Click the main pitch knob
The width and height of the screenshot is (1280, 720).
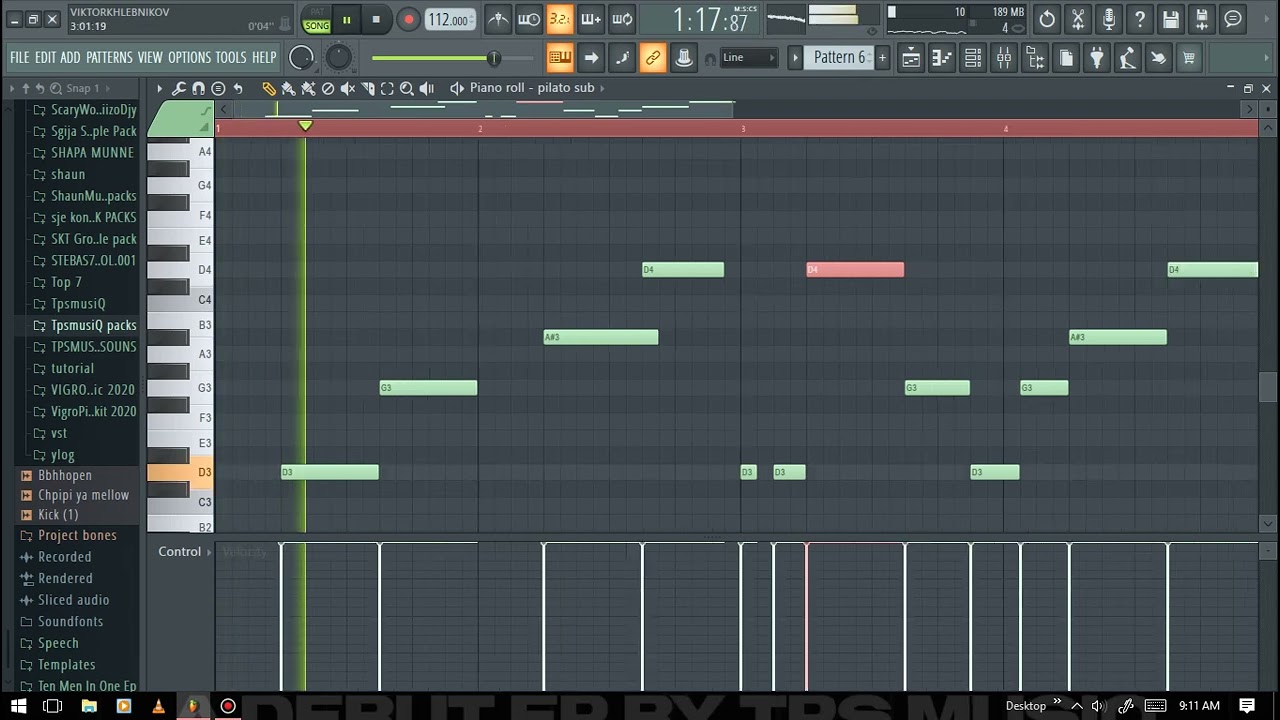[x=339, y=58]
